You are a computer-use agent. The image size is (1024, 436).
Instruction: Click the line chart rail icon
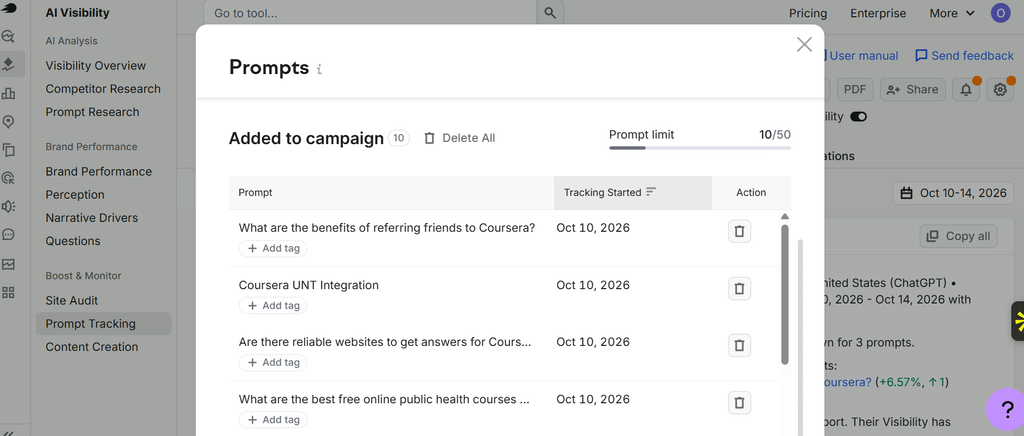8,264
